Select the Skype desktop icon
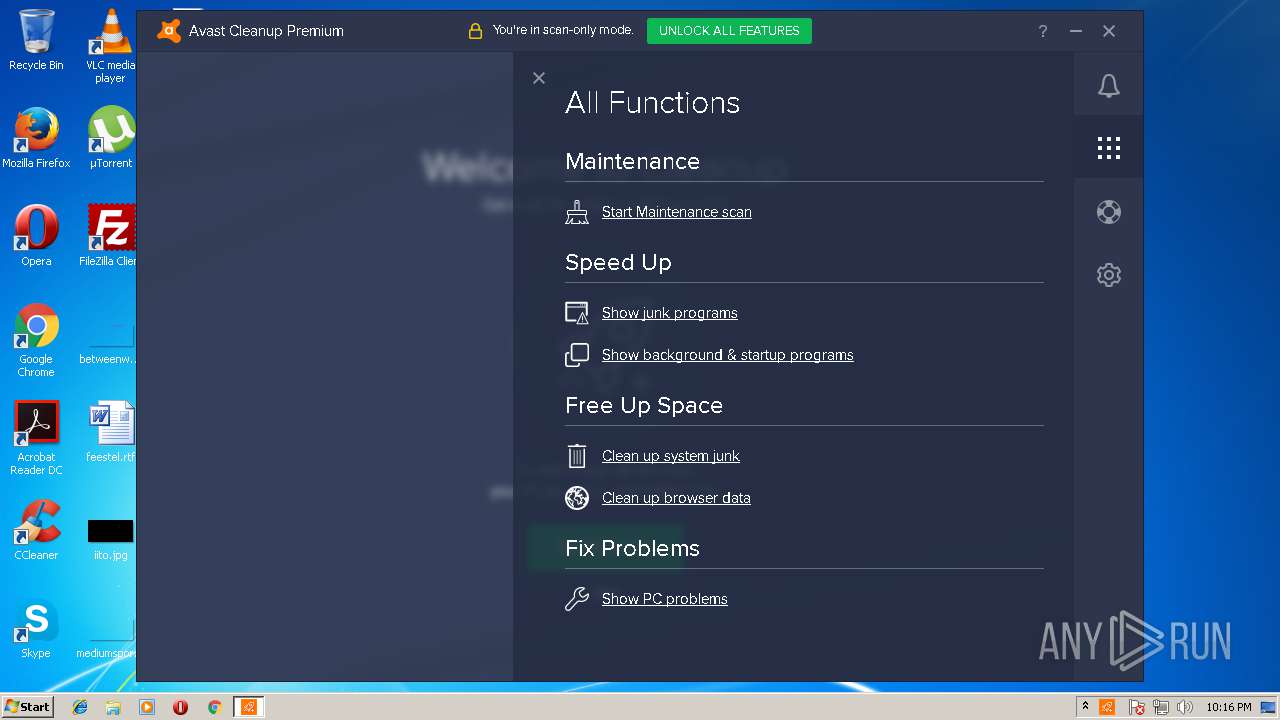The height and width of the screenshot is (720, 1280). point(36,628)
